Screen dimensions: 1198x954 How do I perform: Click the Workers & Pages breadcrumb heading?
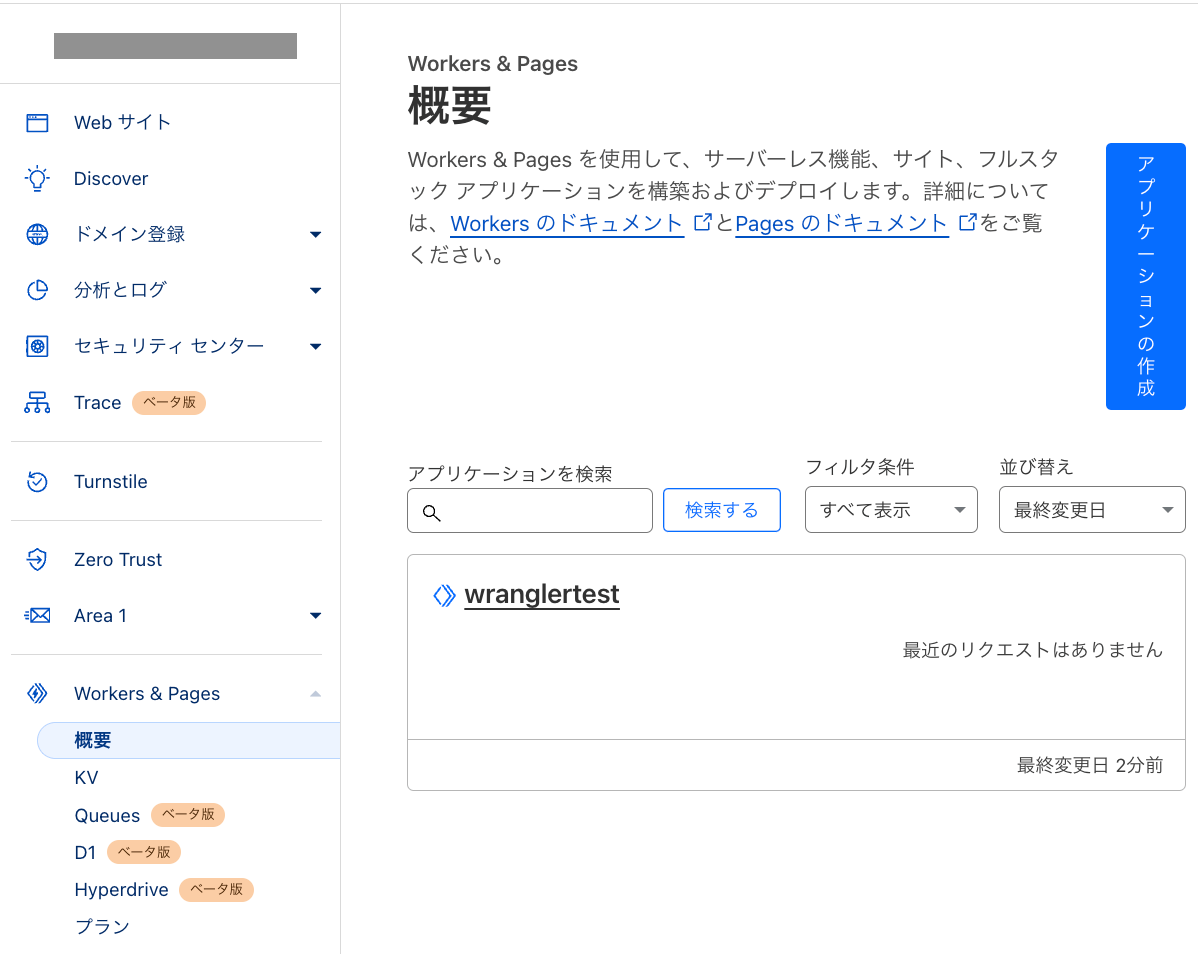click(x=493, y=63)
